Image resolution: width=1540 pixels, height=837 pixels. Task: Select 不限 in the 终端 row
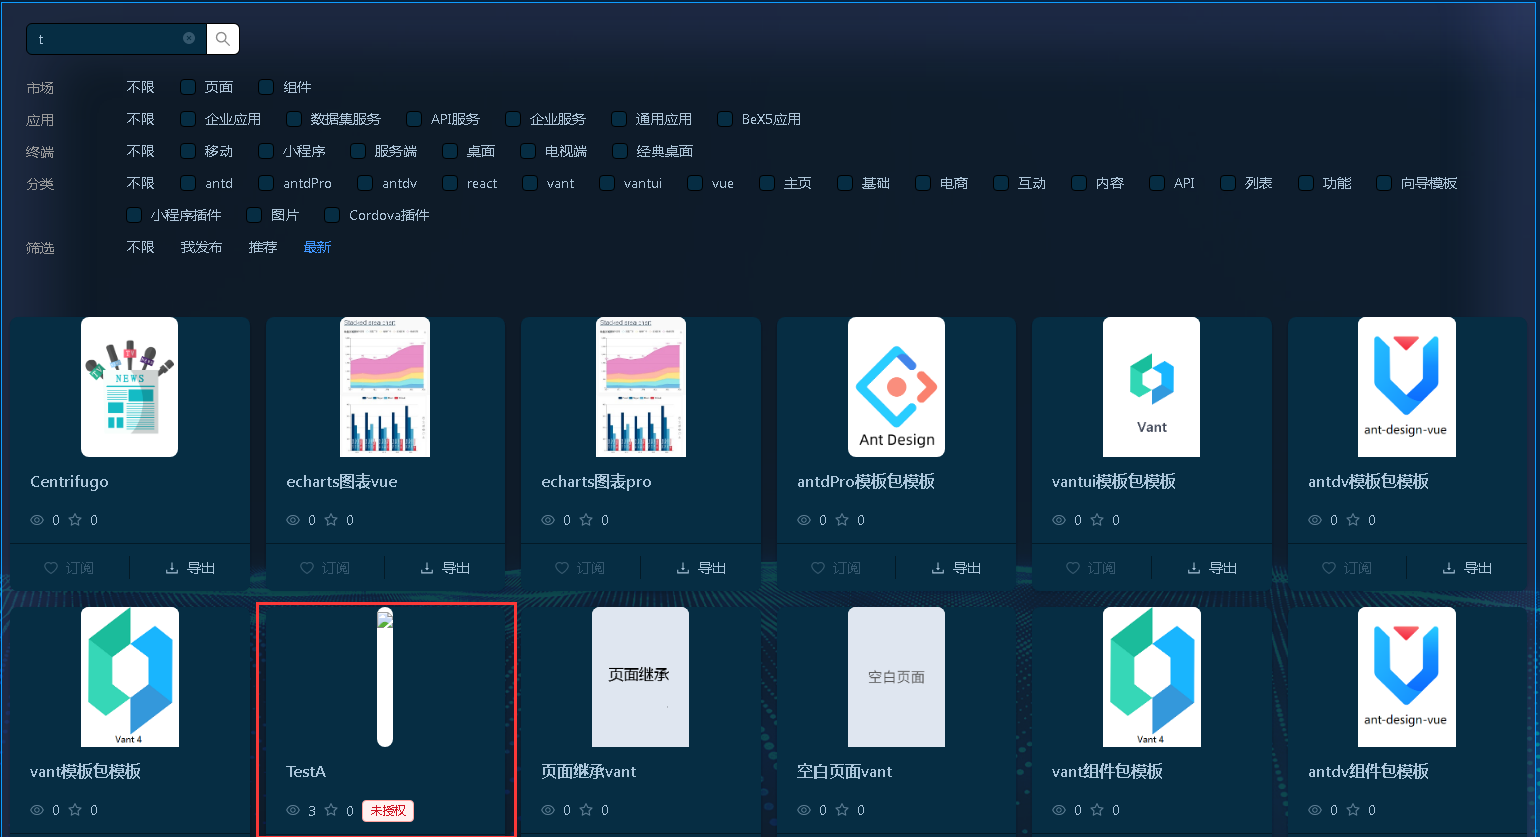tap(141, 151)
